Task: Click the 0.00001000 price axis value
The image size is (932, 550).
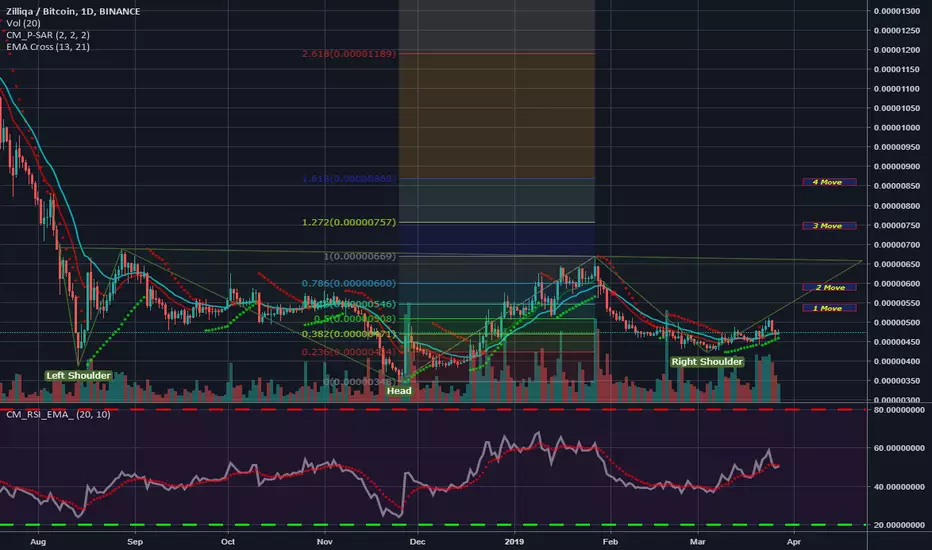Action: tap(896, 128)
